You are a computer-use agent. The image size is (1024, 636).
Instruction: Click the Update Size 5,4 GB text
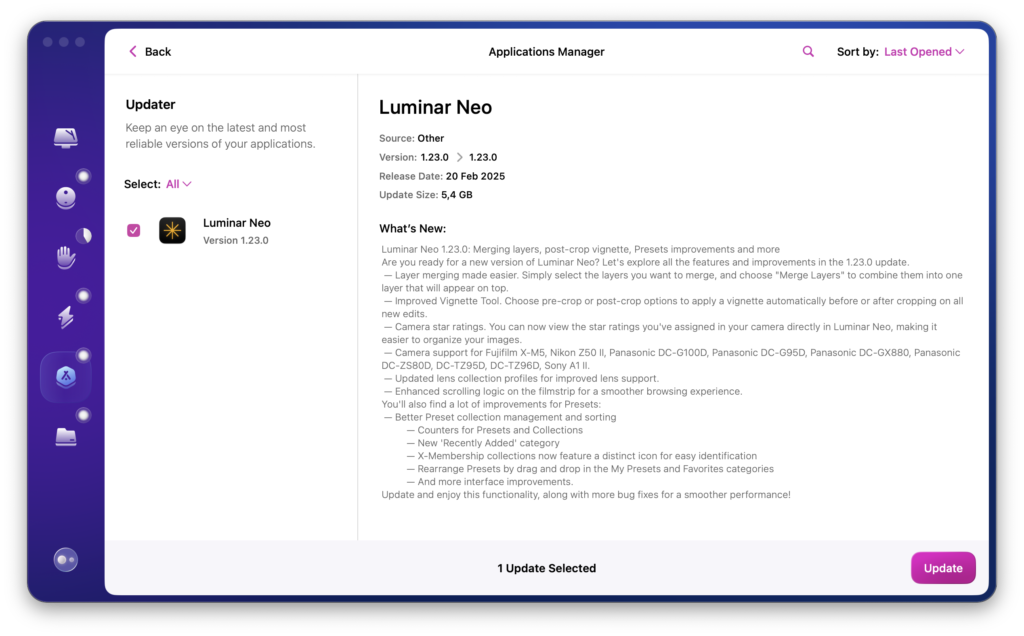pyautogui.click(x=426, y=195)
